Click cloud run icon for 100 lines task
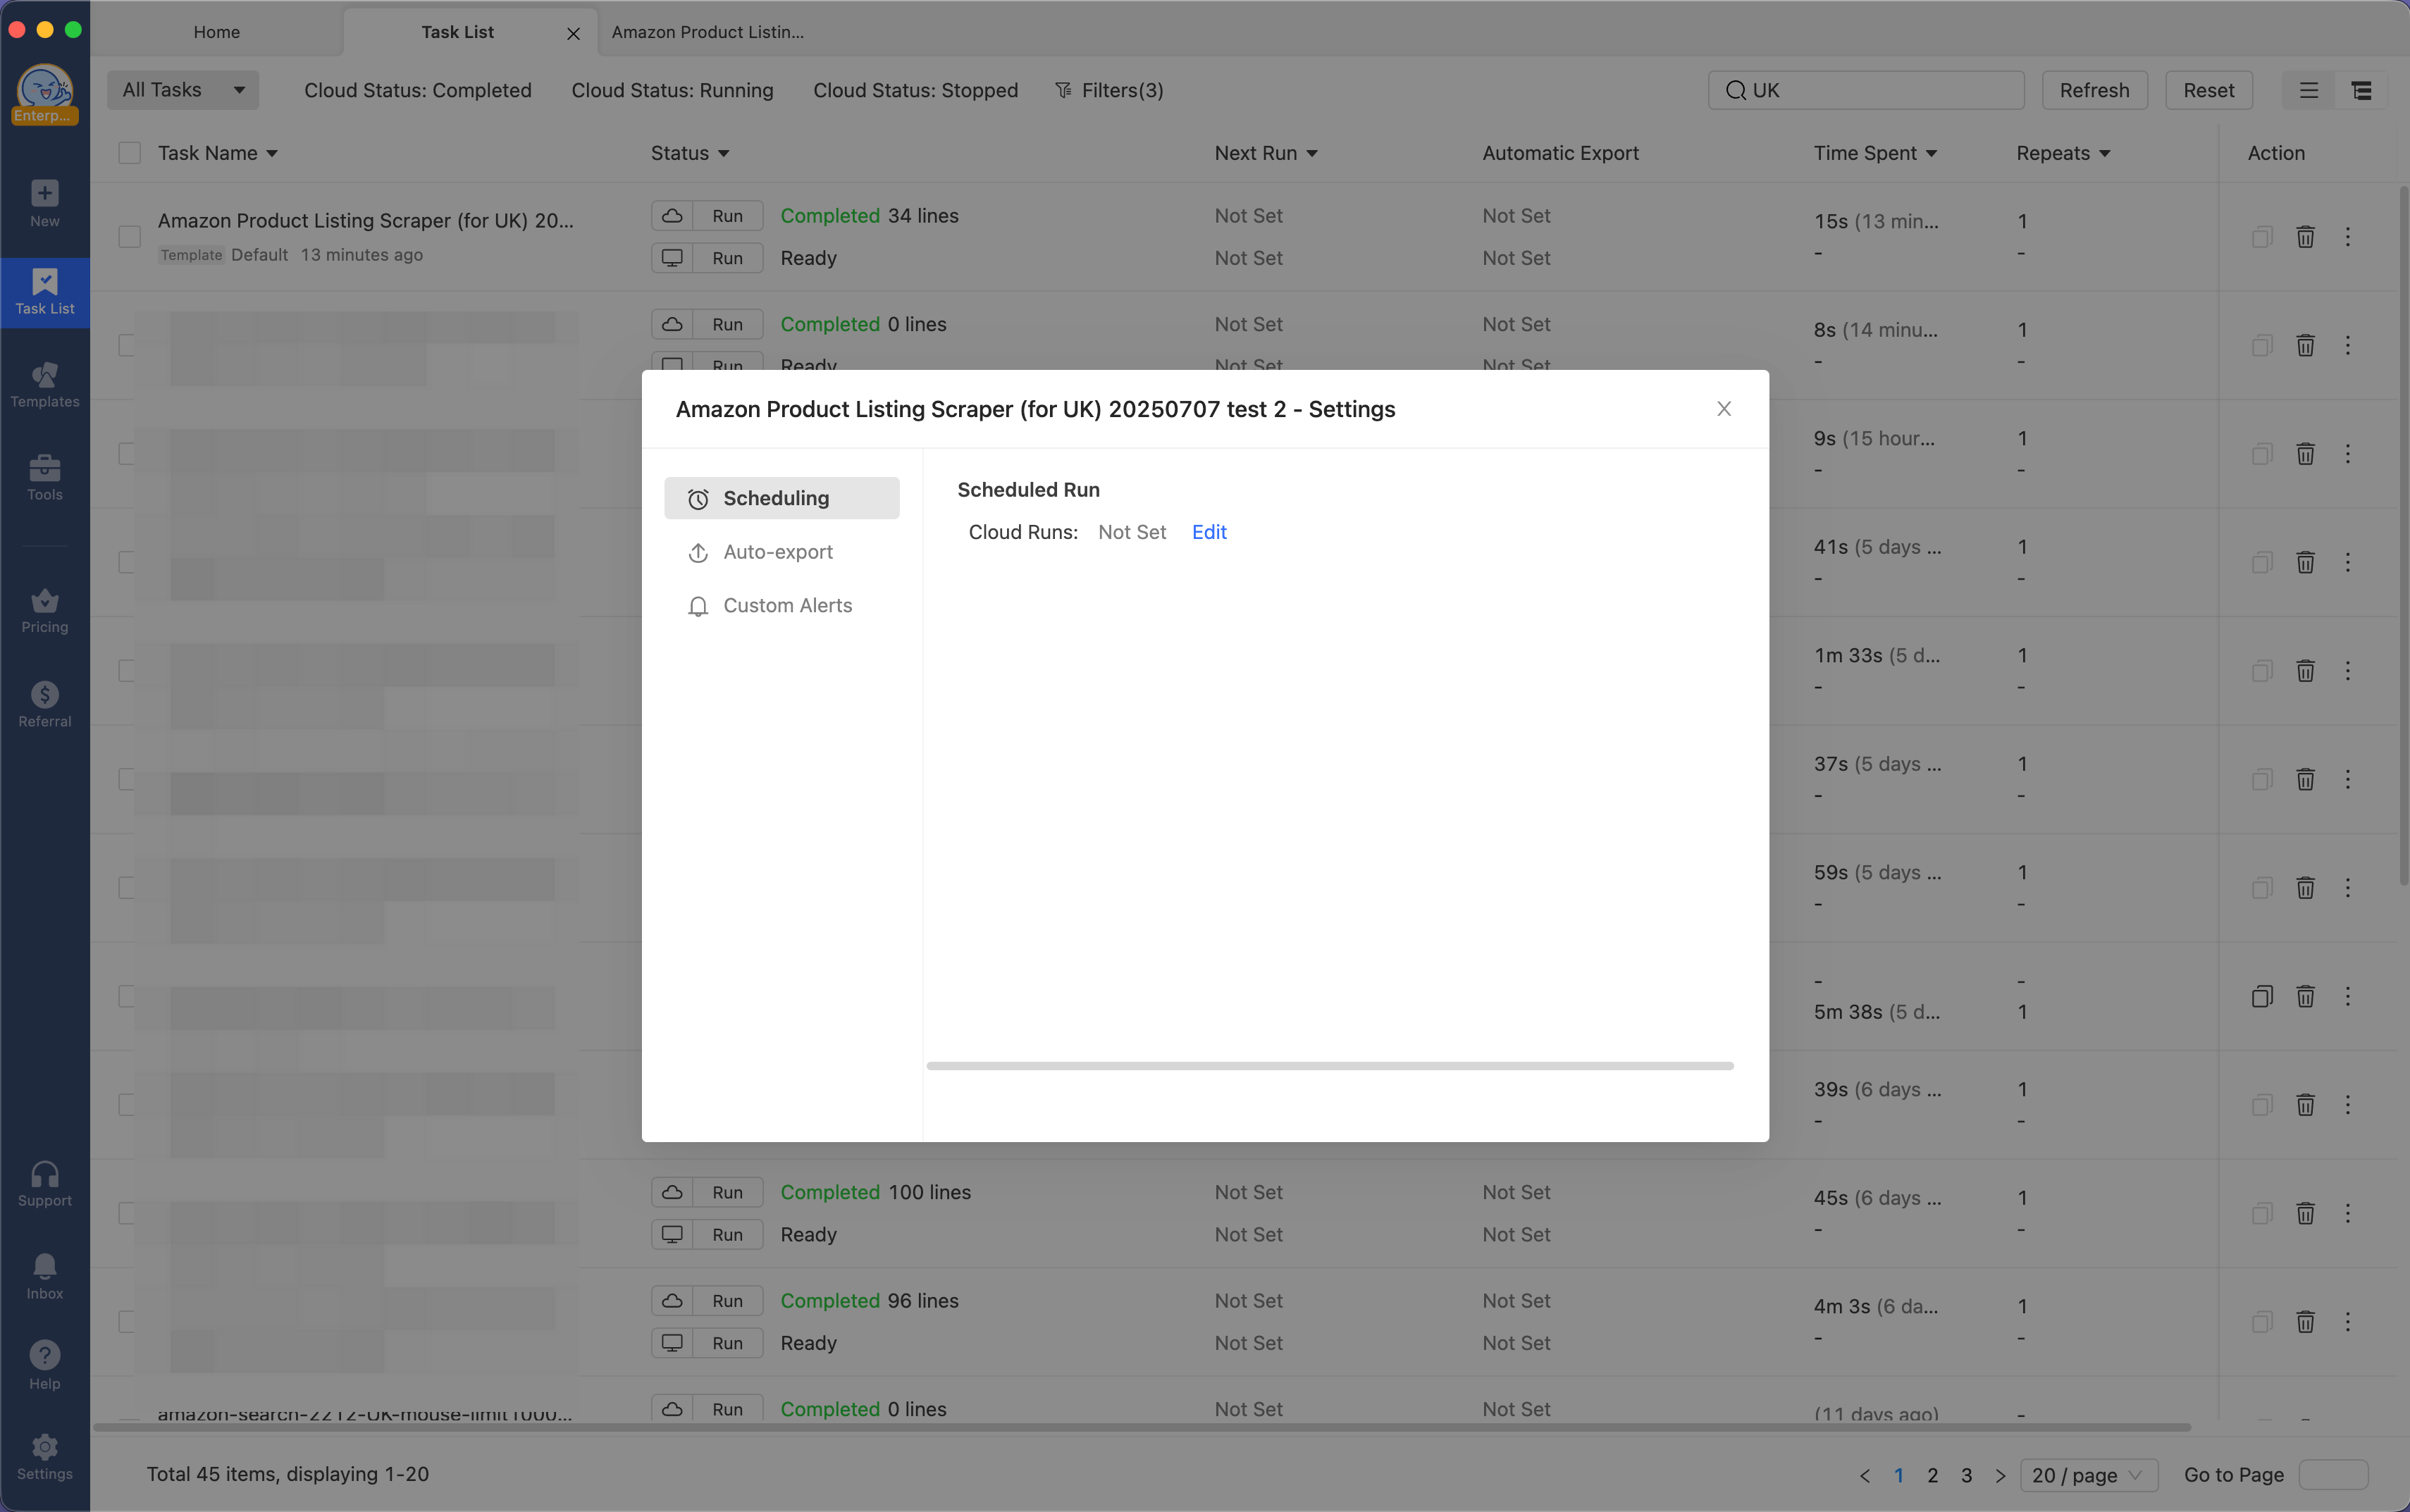Viewport: 2410px width, 1512px height. (673, 1192)
